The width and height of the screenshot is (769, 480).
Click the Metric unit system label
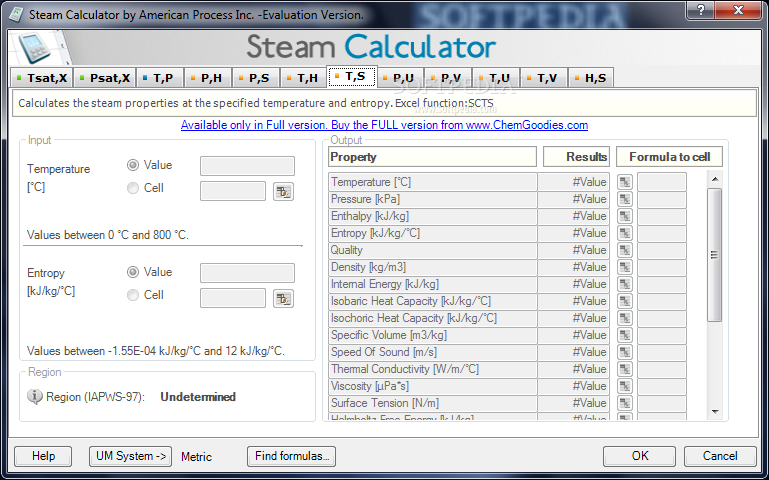click(196, 456)
